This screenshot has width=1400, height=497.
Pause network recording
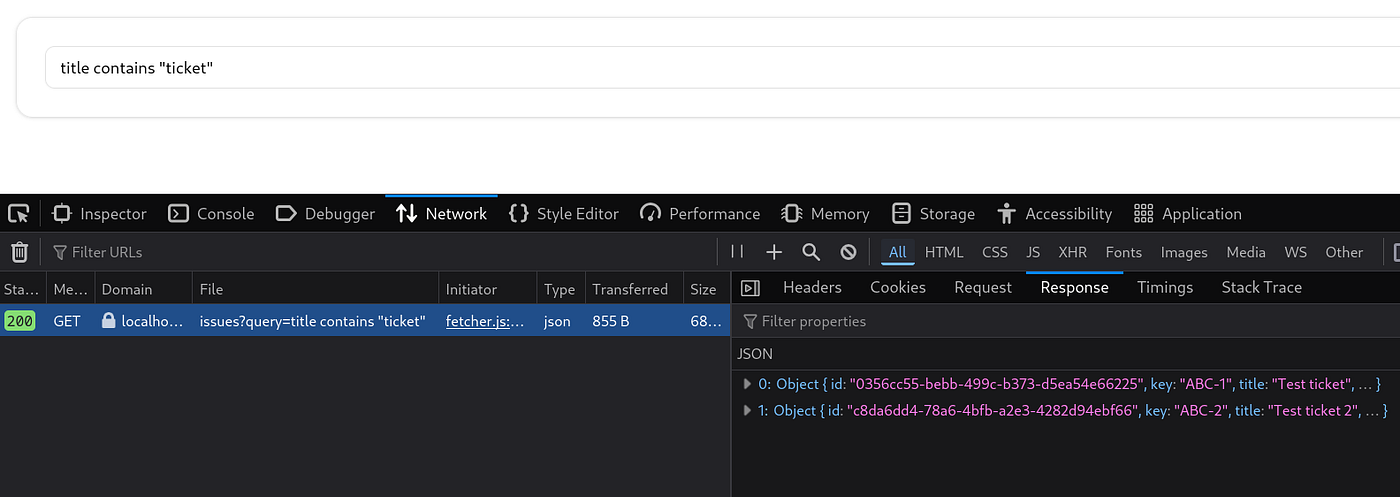(x=737, y=252)
